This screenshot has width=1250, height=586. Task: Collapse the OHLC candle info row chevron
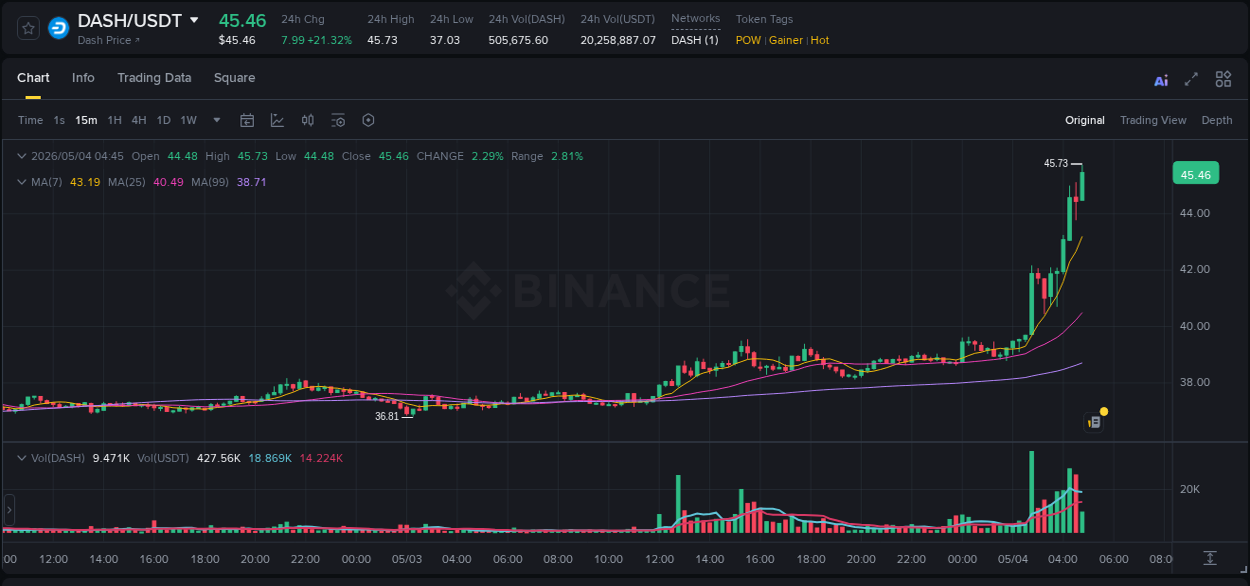point(22,156)
